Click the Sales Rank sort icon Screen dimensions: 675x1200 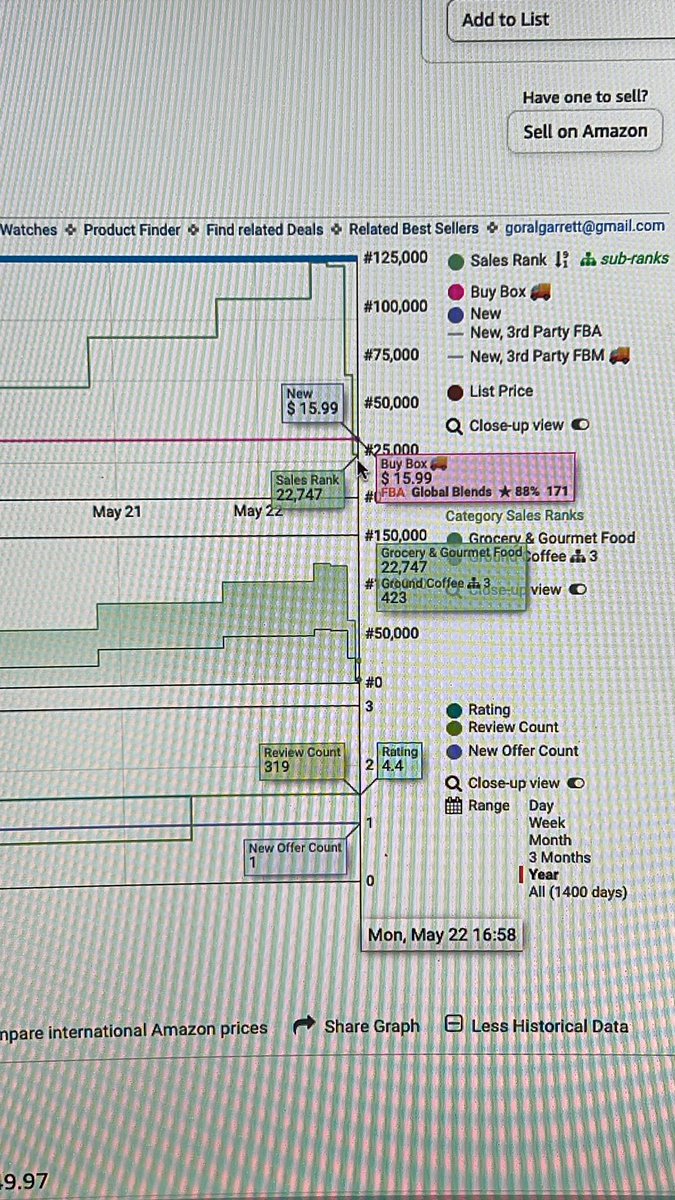point(561,260)
